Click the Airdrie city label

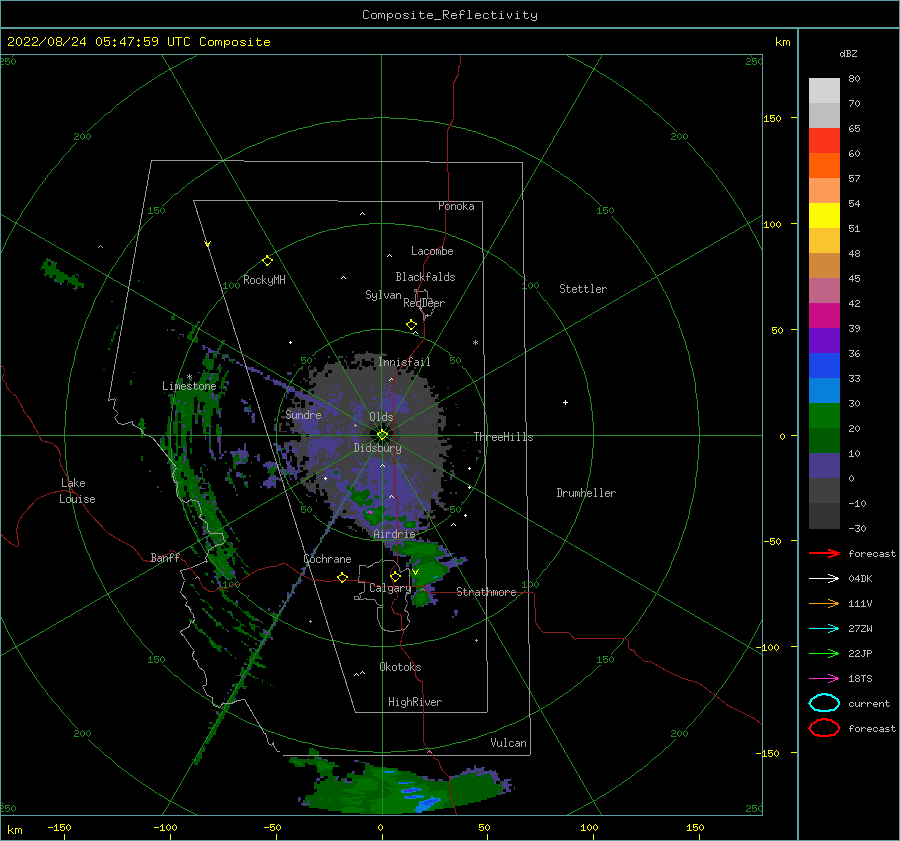(394, 534)
